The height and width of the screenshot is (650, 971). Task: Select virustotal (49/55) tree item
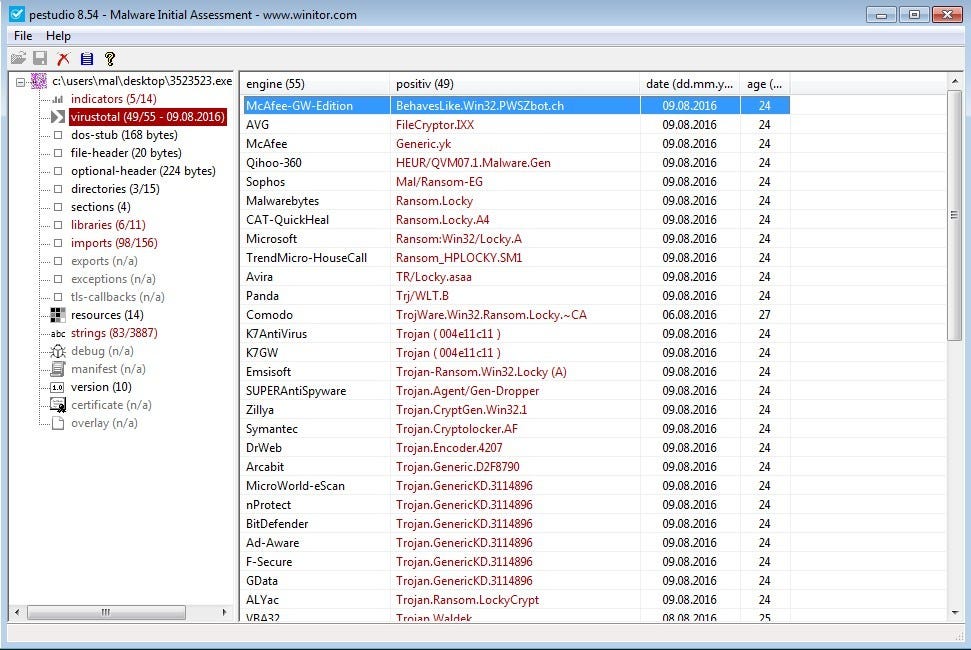coord(147,117)
